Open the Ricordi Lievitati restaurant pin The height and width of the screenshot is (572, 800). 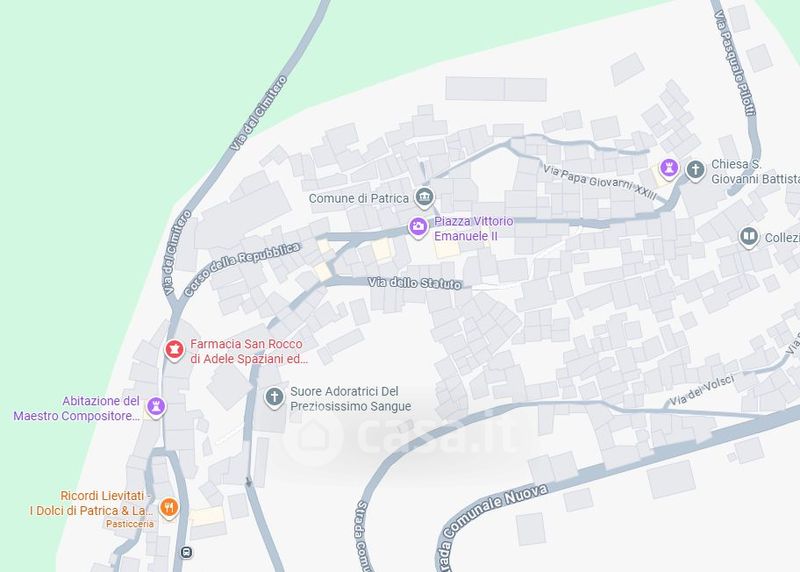coord(169,508)
